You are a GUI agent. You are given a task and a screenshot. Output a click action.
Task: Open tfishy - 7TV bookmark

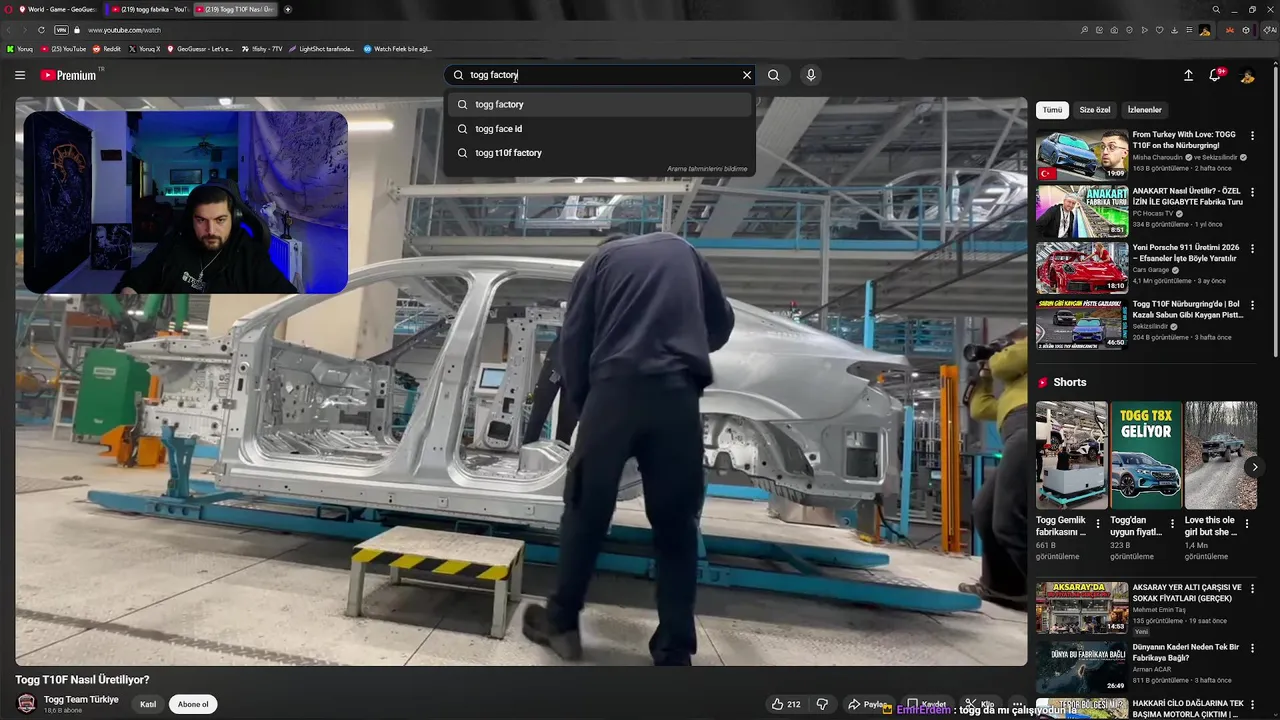(262, 49)
